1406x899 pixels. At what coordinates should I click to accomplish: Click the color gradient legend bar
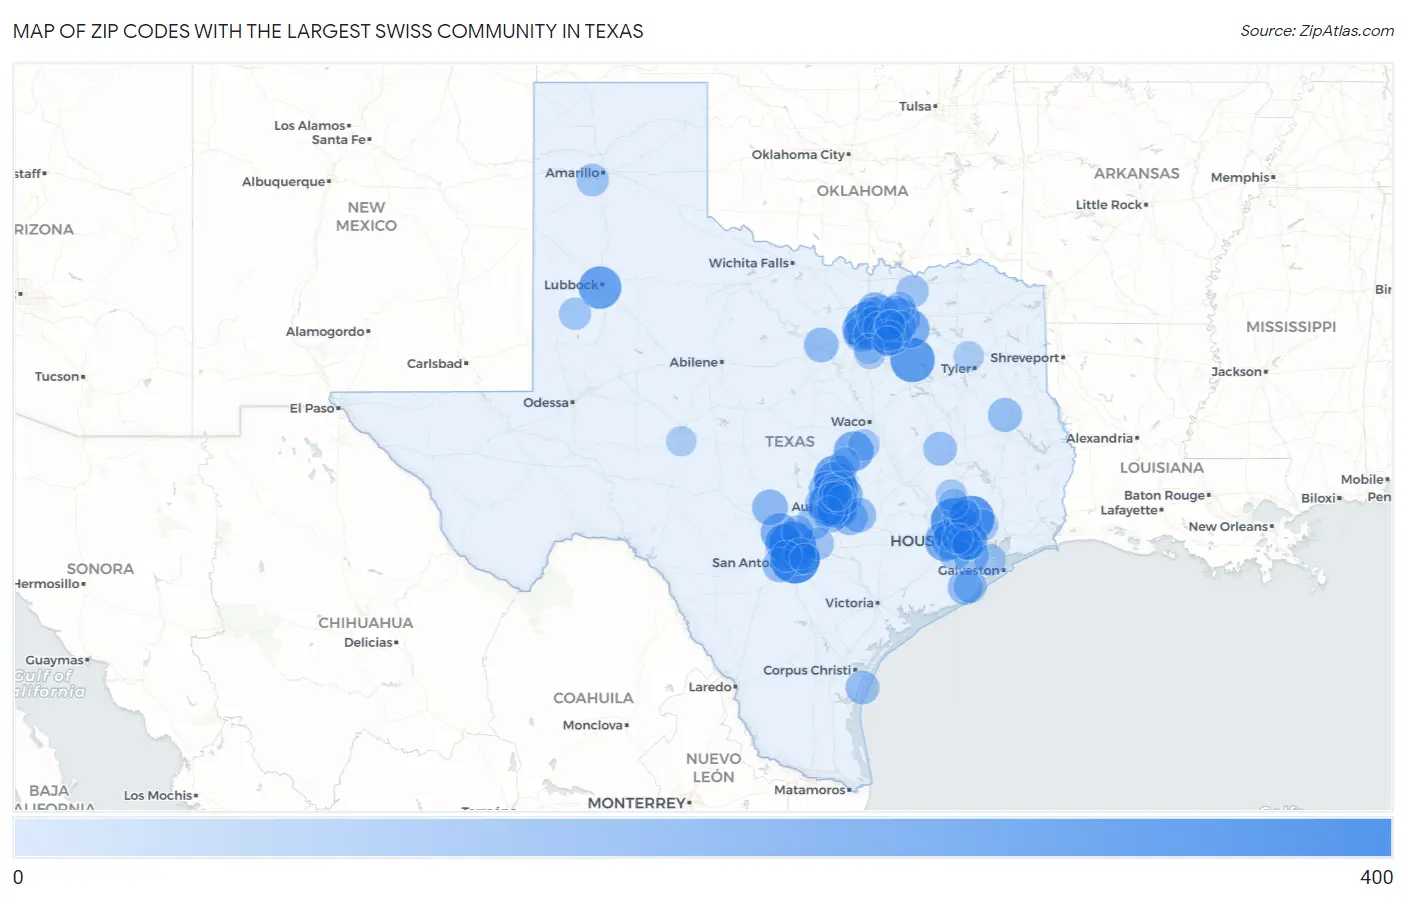click(702, 837)
